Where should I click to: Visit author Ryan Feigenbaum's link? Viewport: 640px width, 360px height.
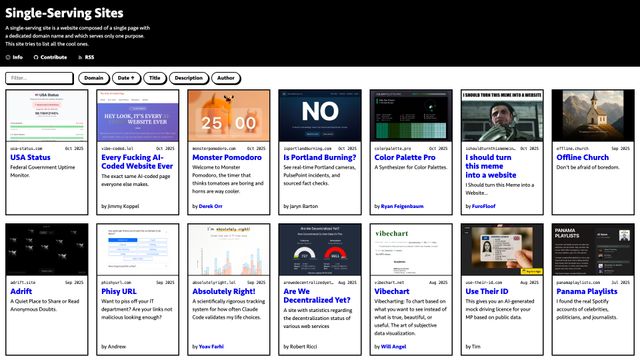pos(402,206)
